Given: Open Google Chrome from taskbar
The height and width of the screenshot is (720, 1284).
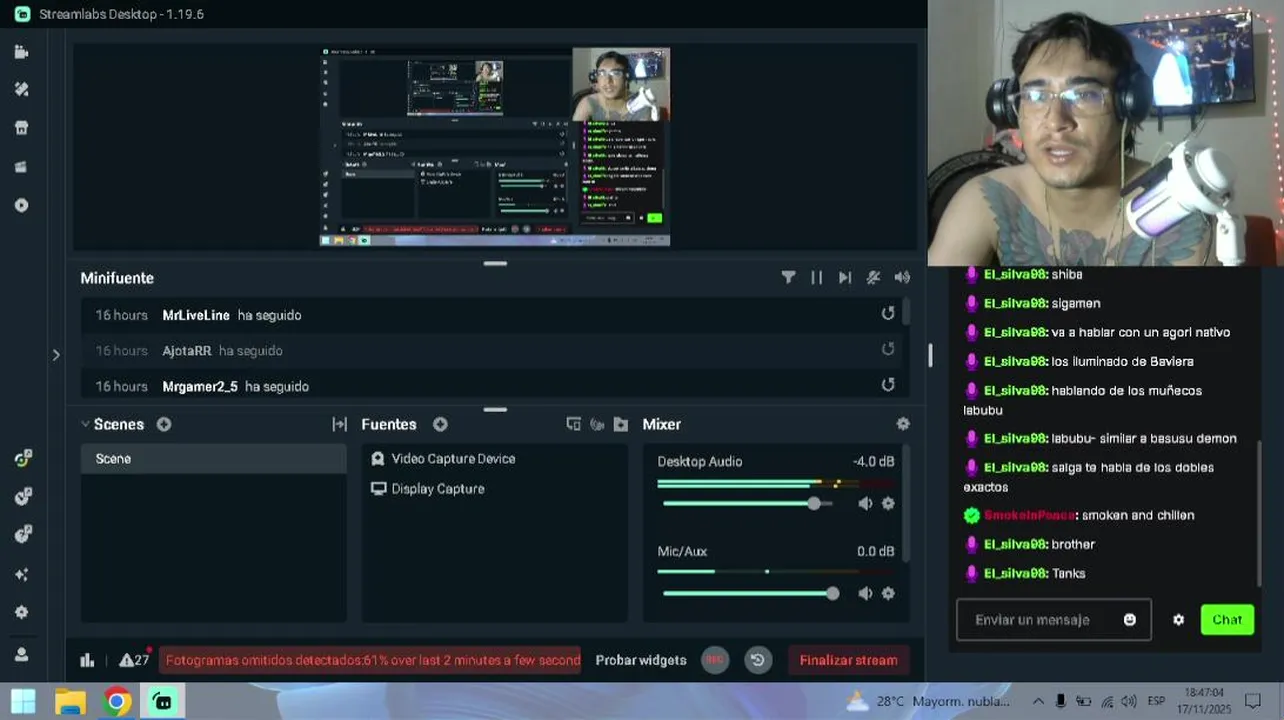Looking at the screenshot, I should pyautogui.click(x=116, y=702).
